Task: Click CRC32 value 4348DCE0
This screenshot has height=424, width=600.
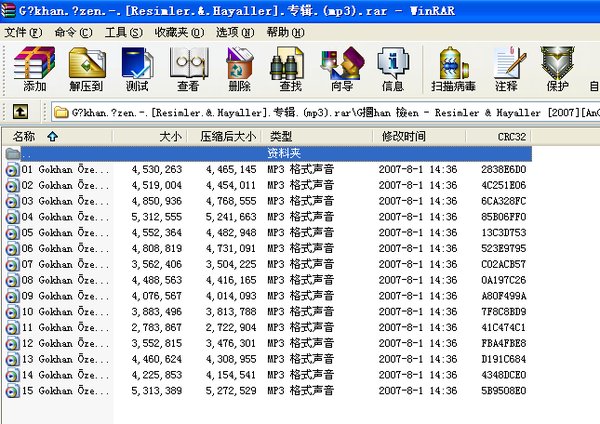Action: (x=504, y=375)
